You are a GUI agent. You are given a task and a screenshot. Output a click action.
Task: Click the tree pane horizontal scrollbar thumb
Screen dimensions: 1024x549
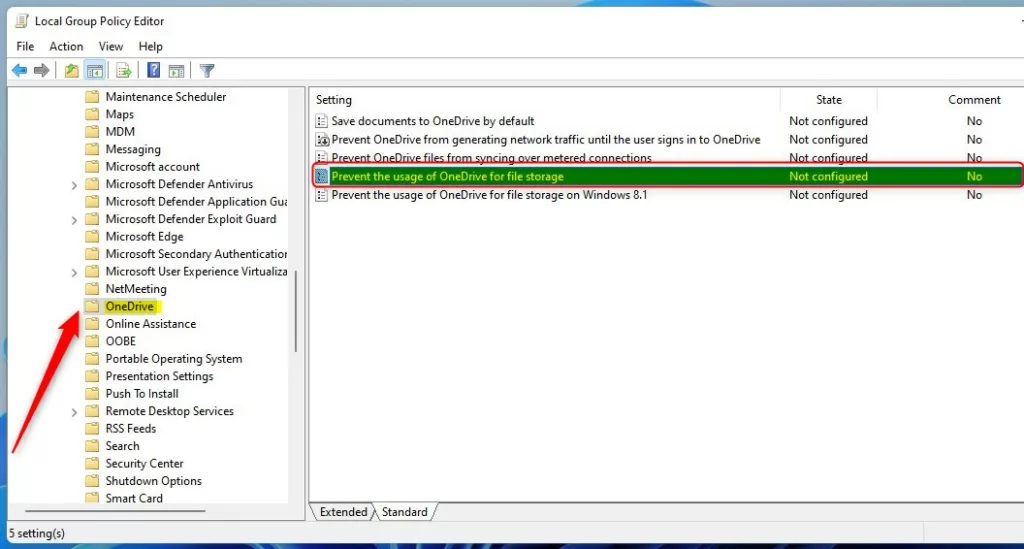(115, 511)
